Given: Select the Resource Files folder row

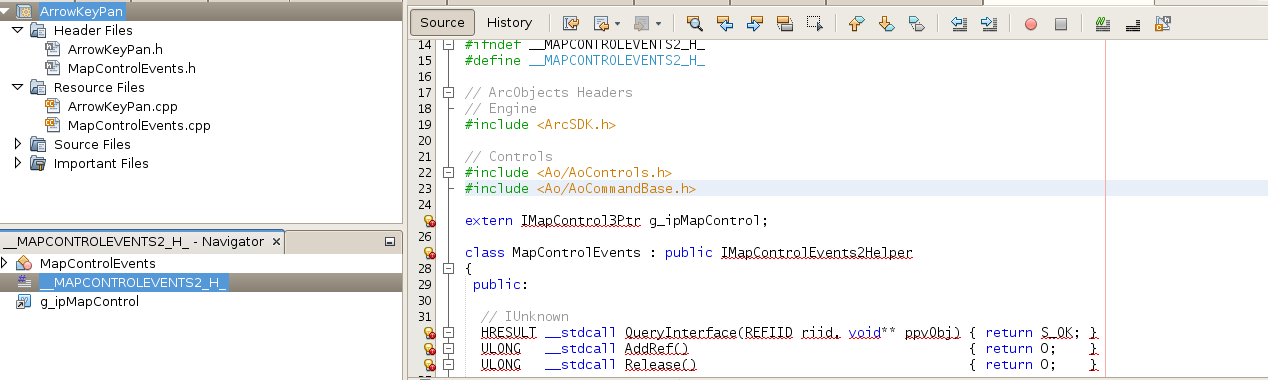Looking at the screenshot, I should 99,87.
